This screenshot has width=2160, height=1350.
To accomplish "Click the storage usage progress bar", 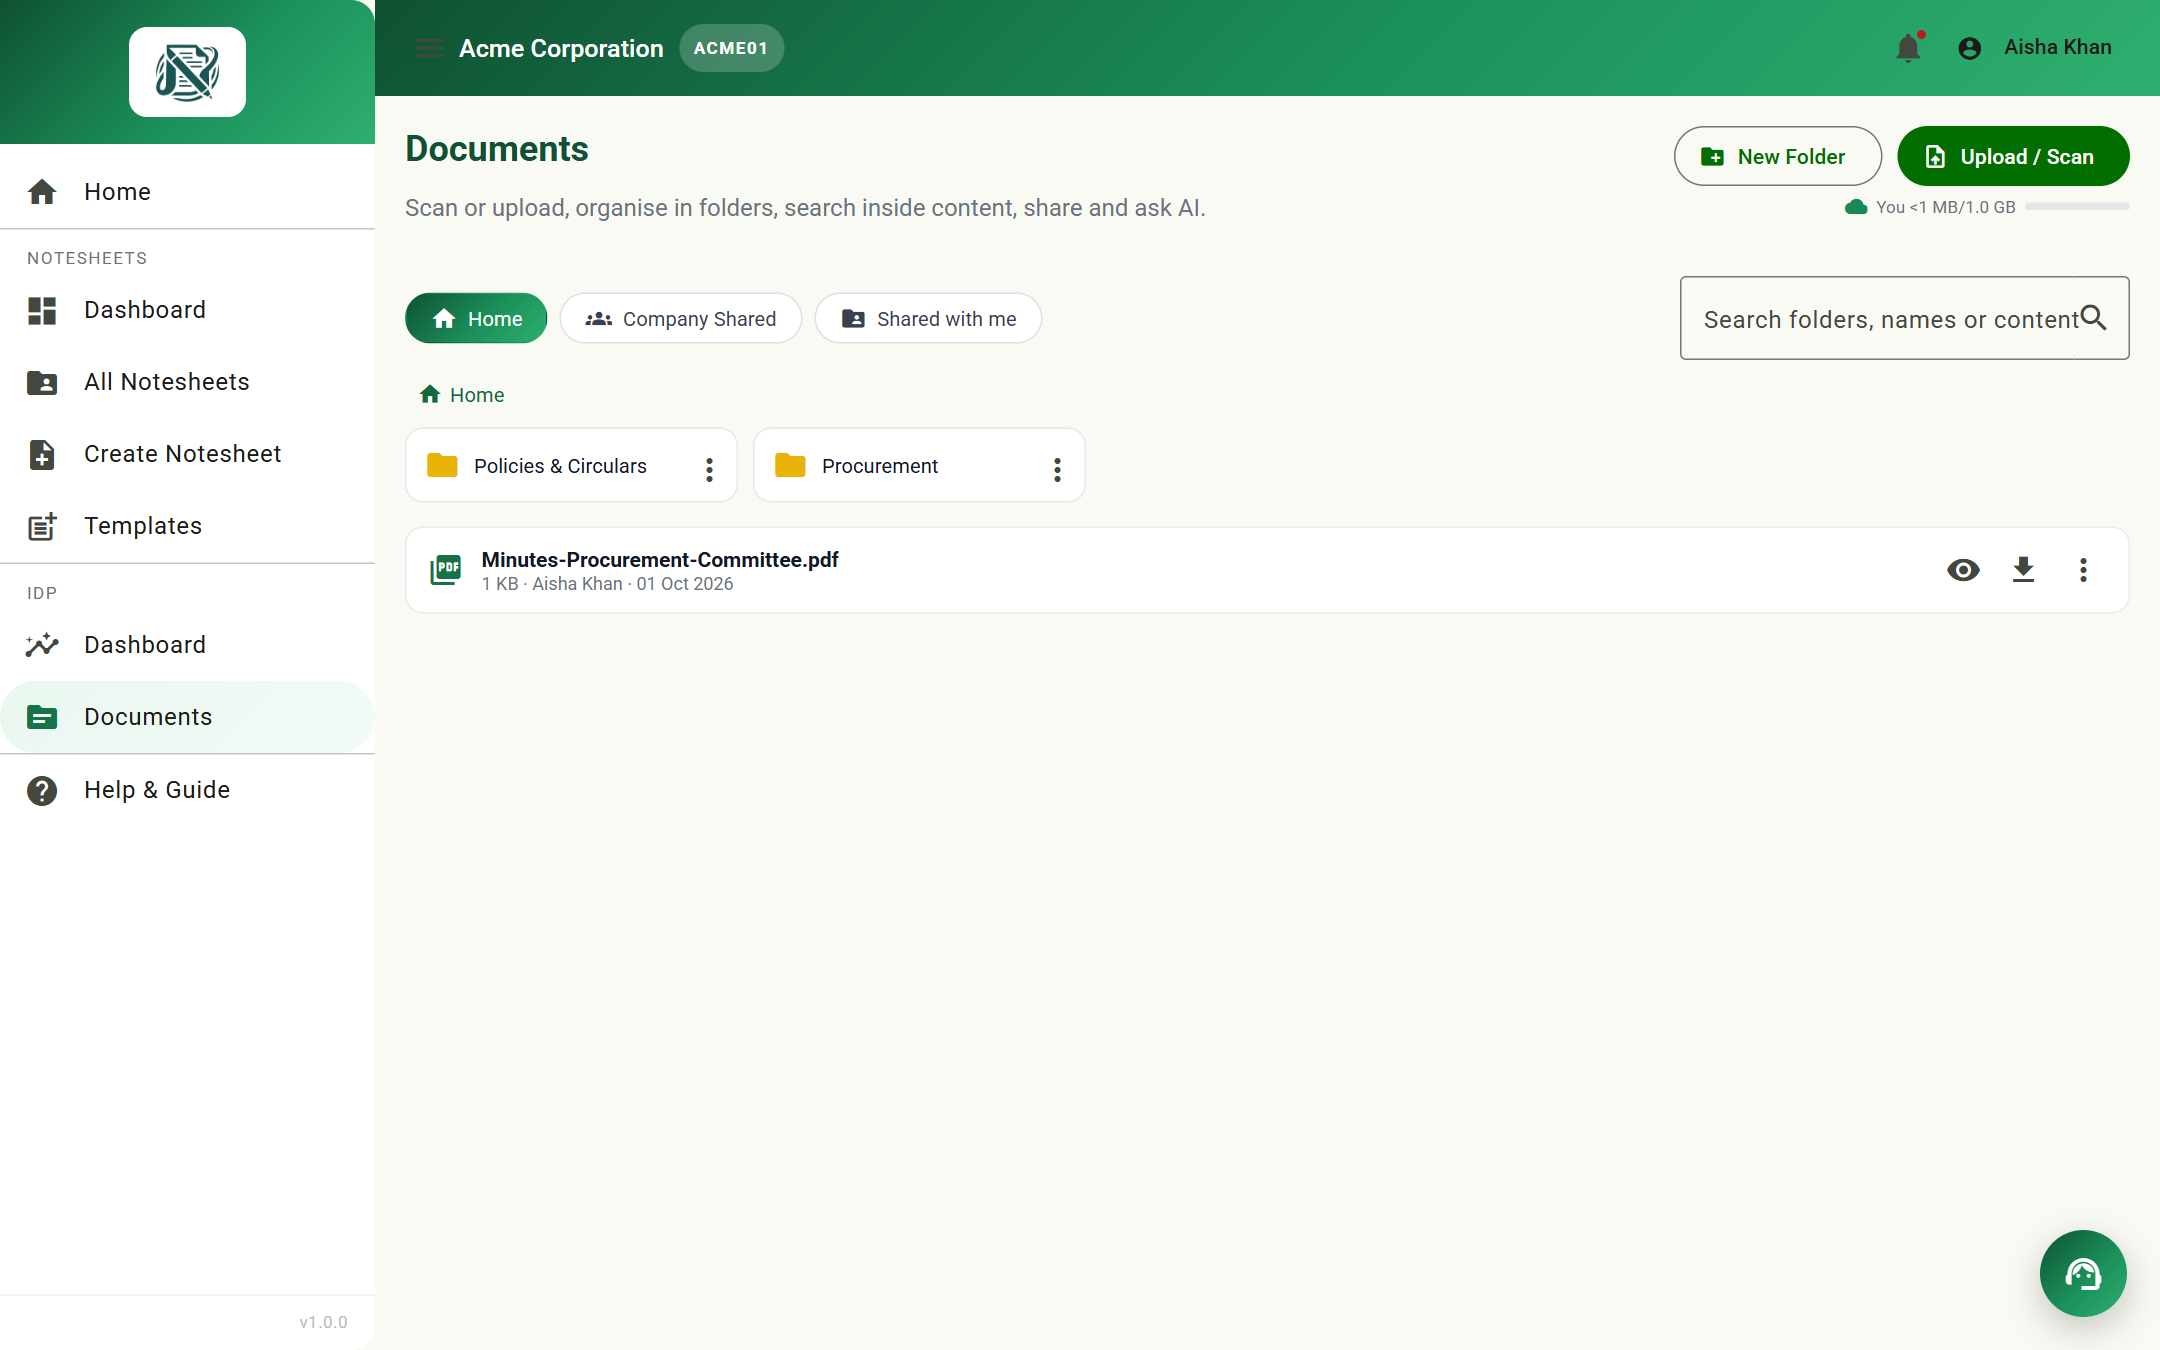I will [2077, 207].
